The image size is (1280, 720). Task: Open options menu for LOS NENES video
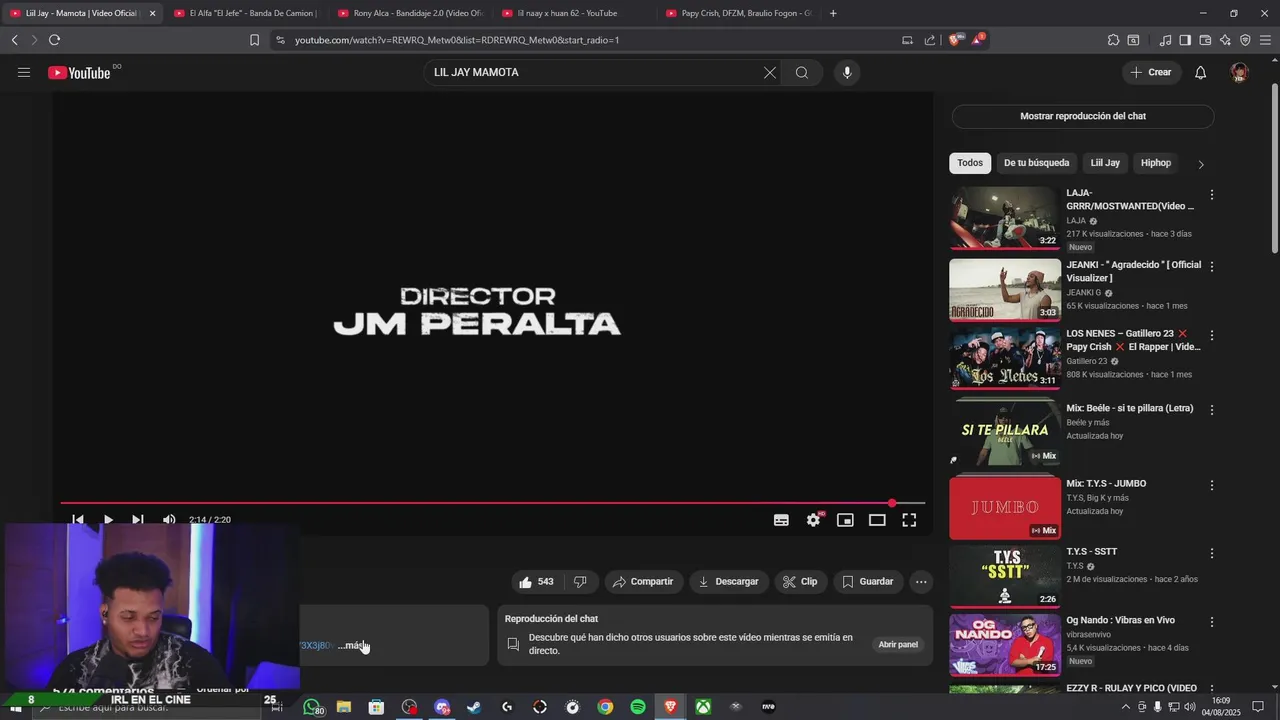point(1212,336)
